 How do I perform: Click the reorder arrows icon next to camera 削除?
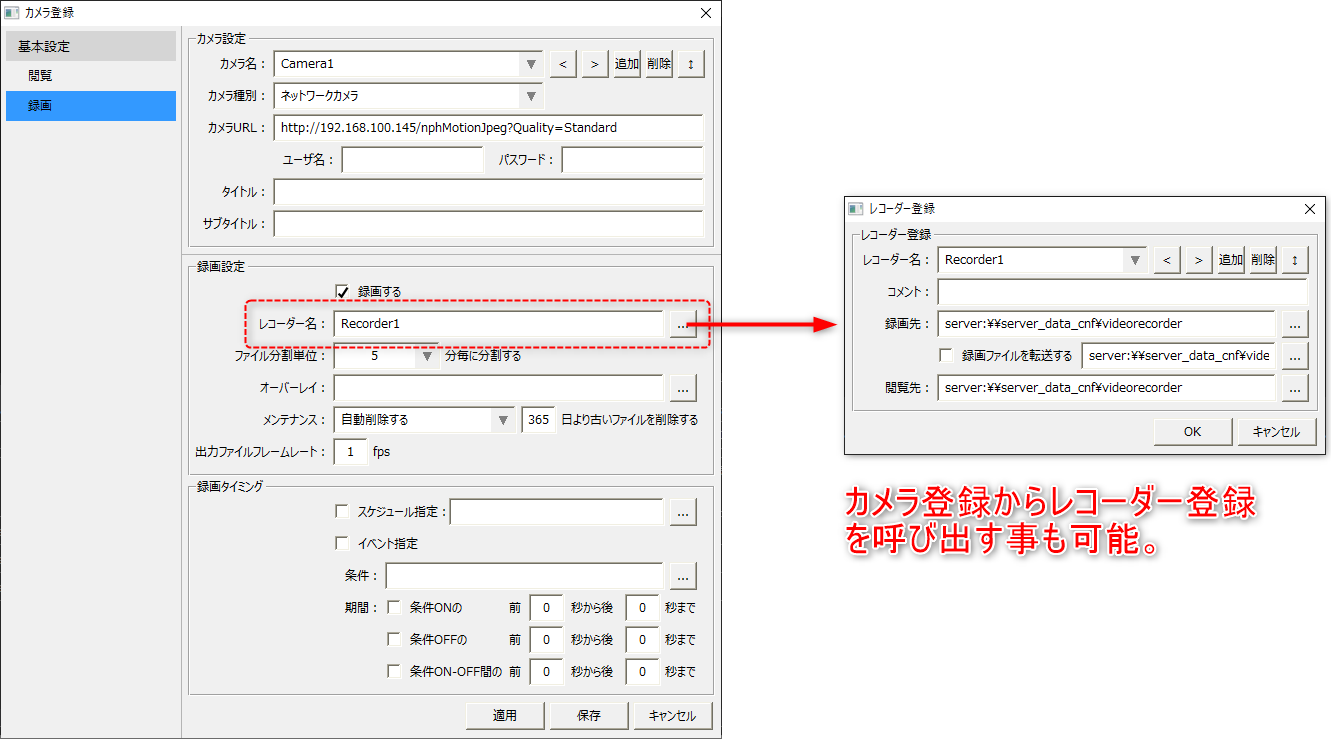pyautogui.click(x=690, y=62)
